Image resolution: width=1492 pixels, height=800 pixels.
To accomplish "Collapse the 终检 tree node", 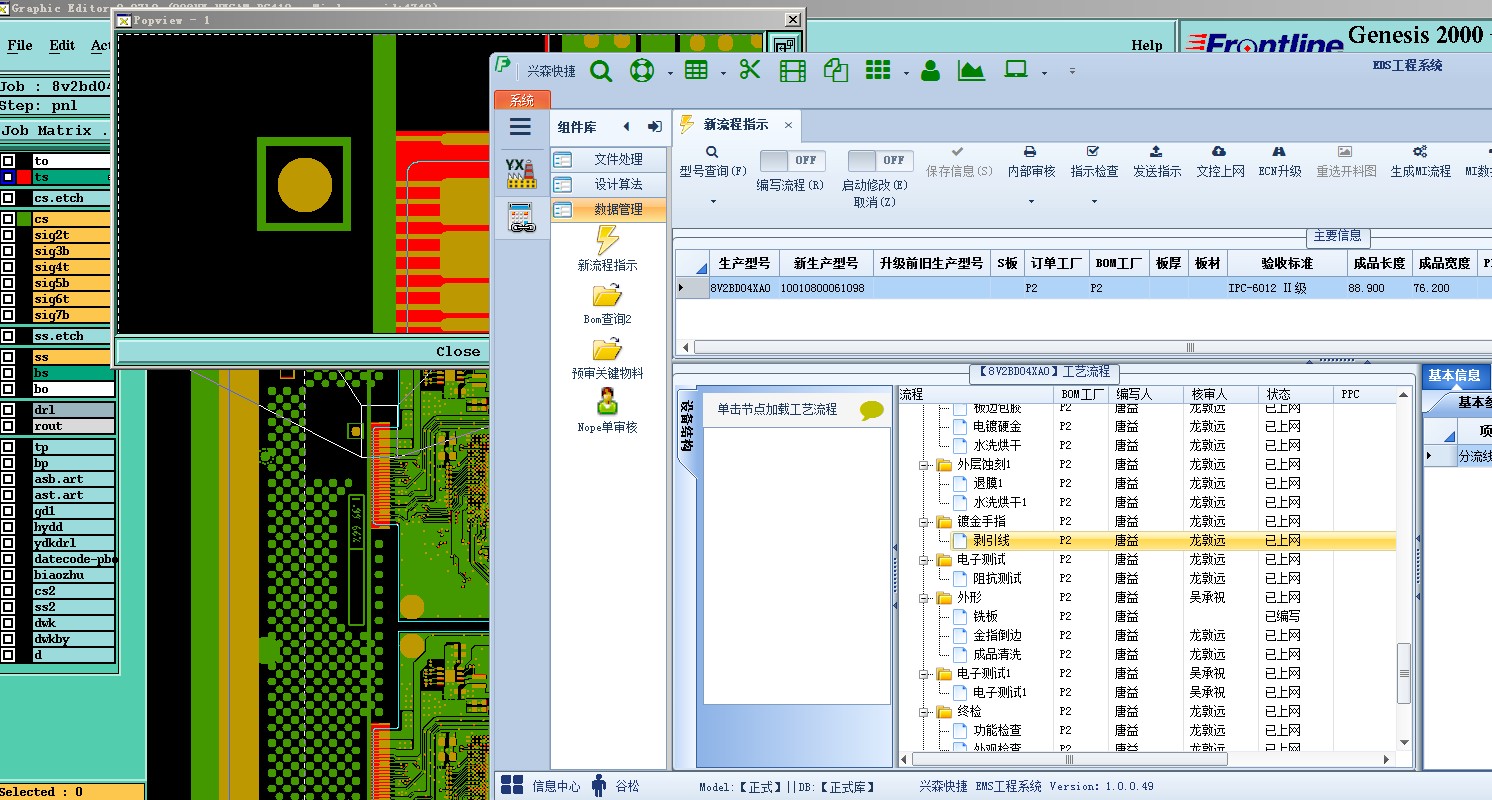I will [x=925, y=712].
